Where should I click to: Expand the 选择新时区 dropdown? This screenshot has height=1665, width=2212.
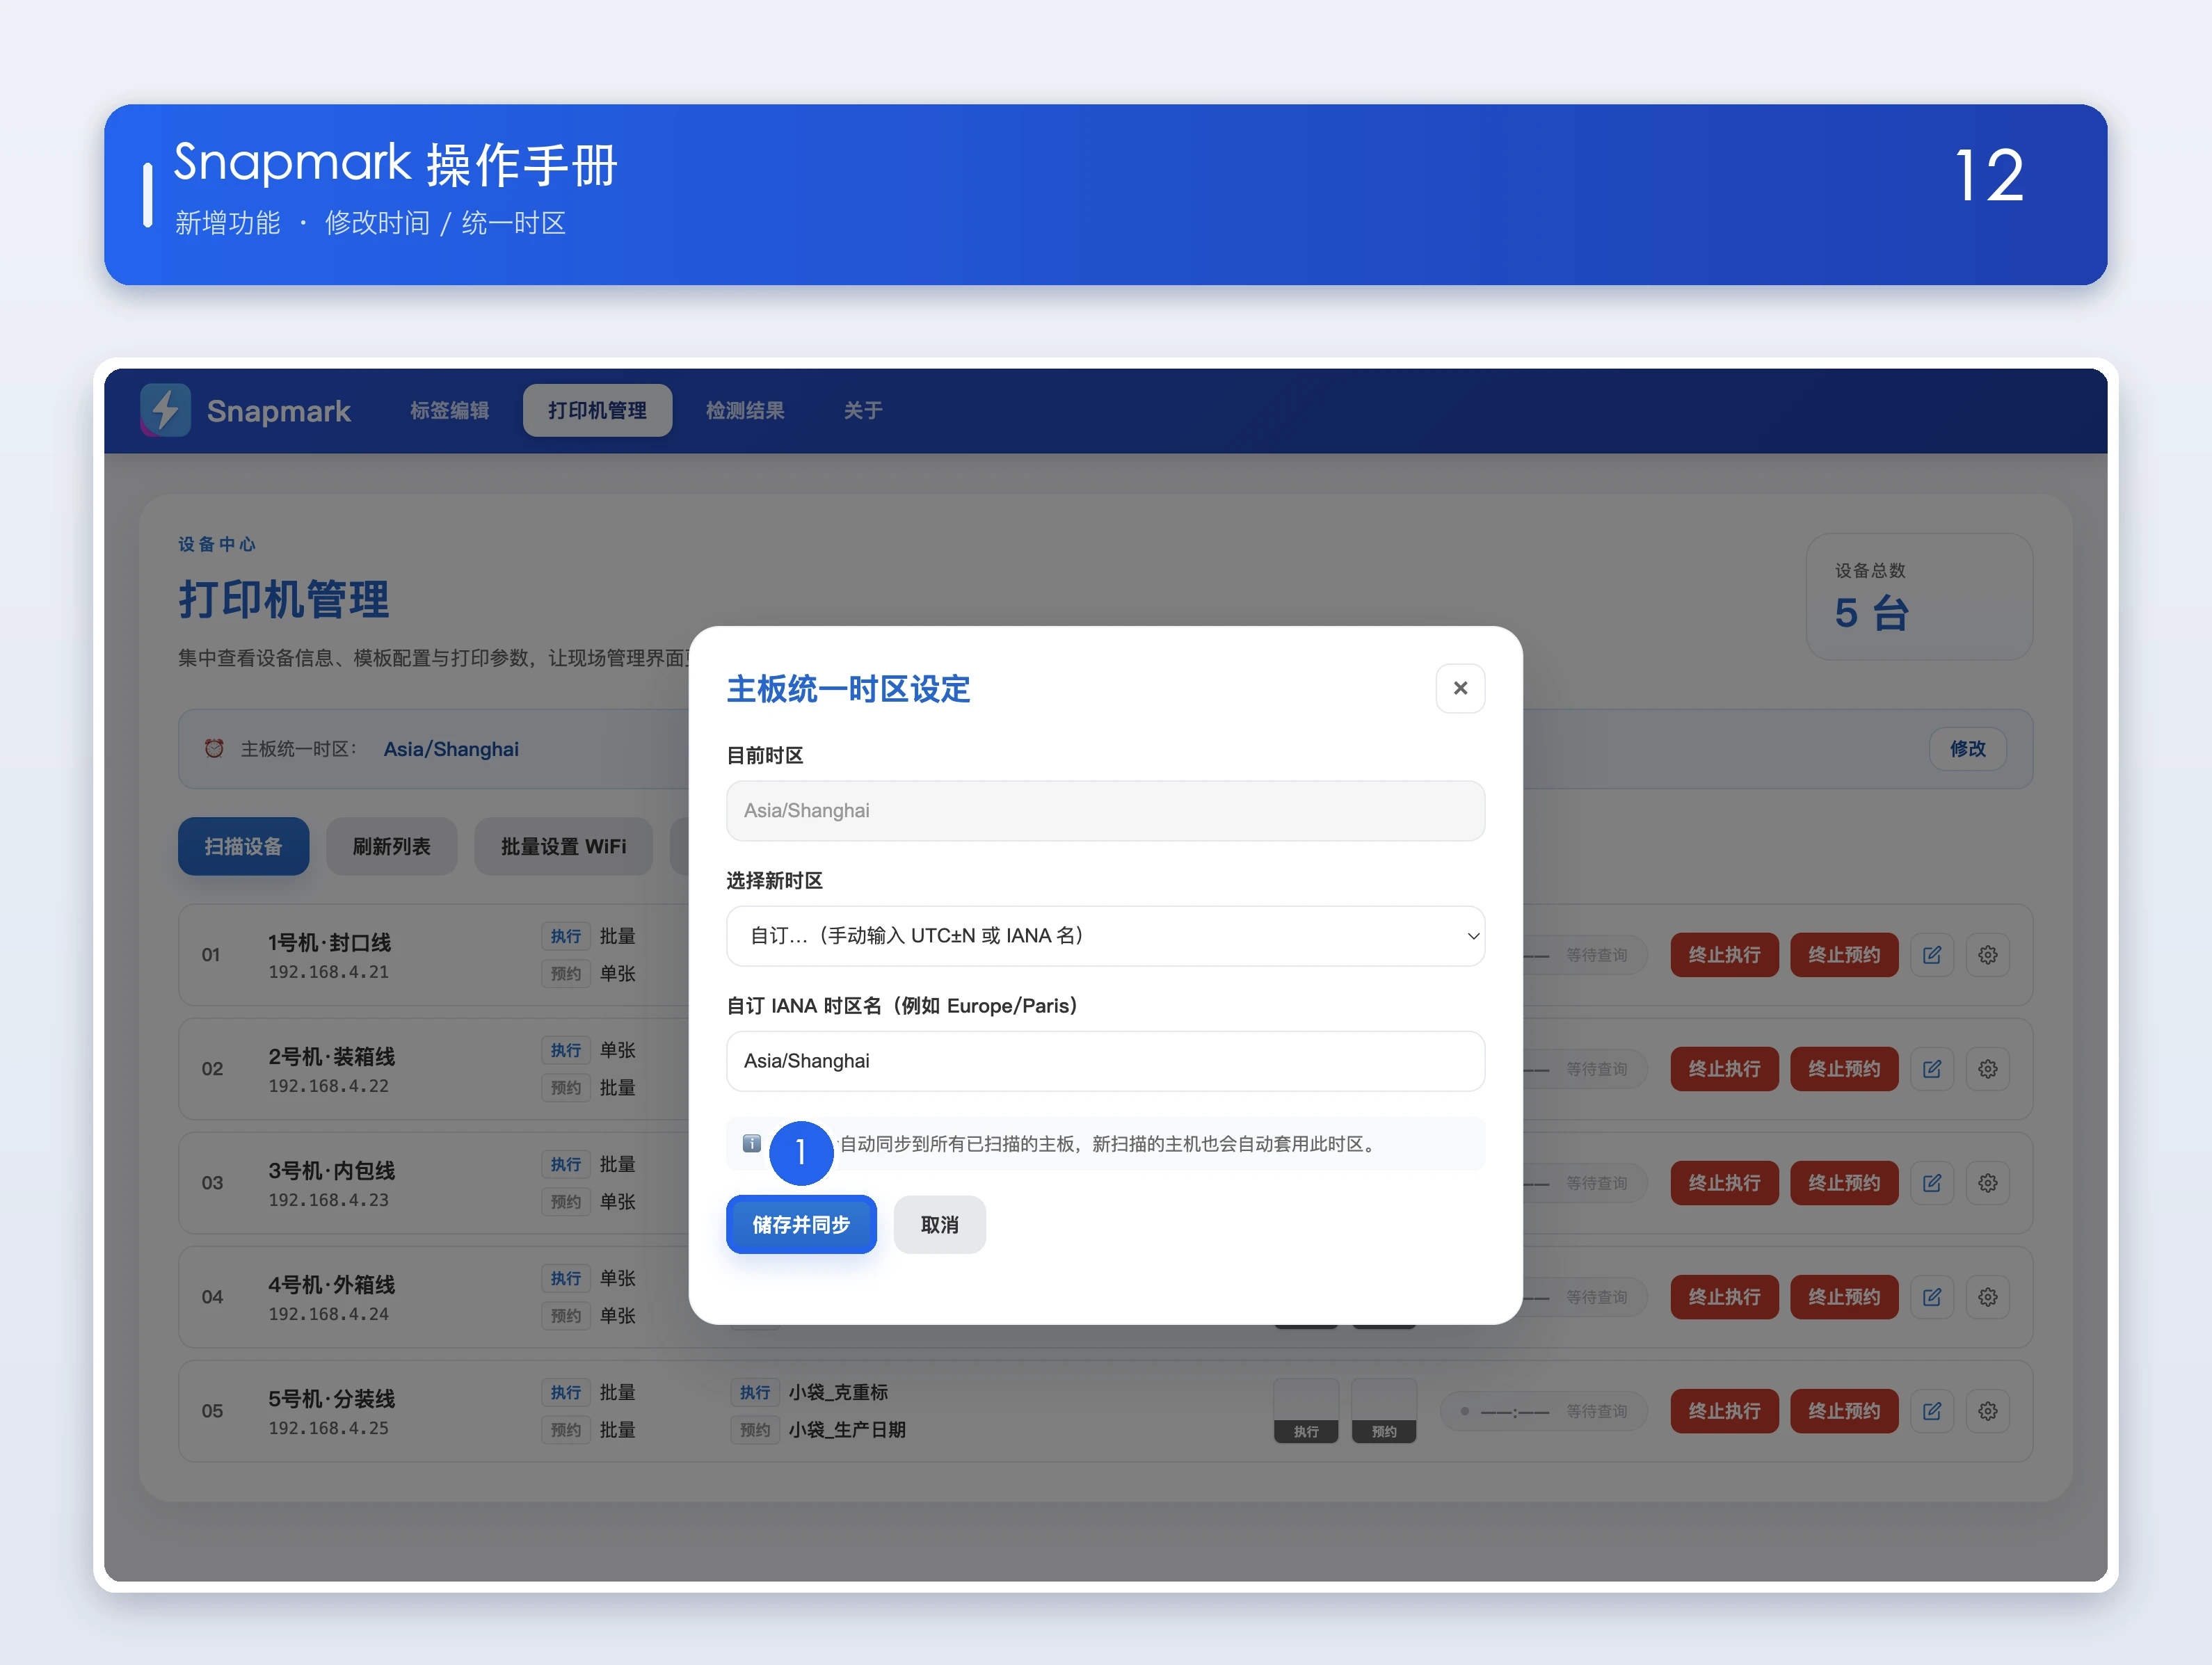(1105, 936)
